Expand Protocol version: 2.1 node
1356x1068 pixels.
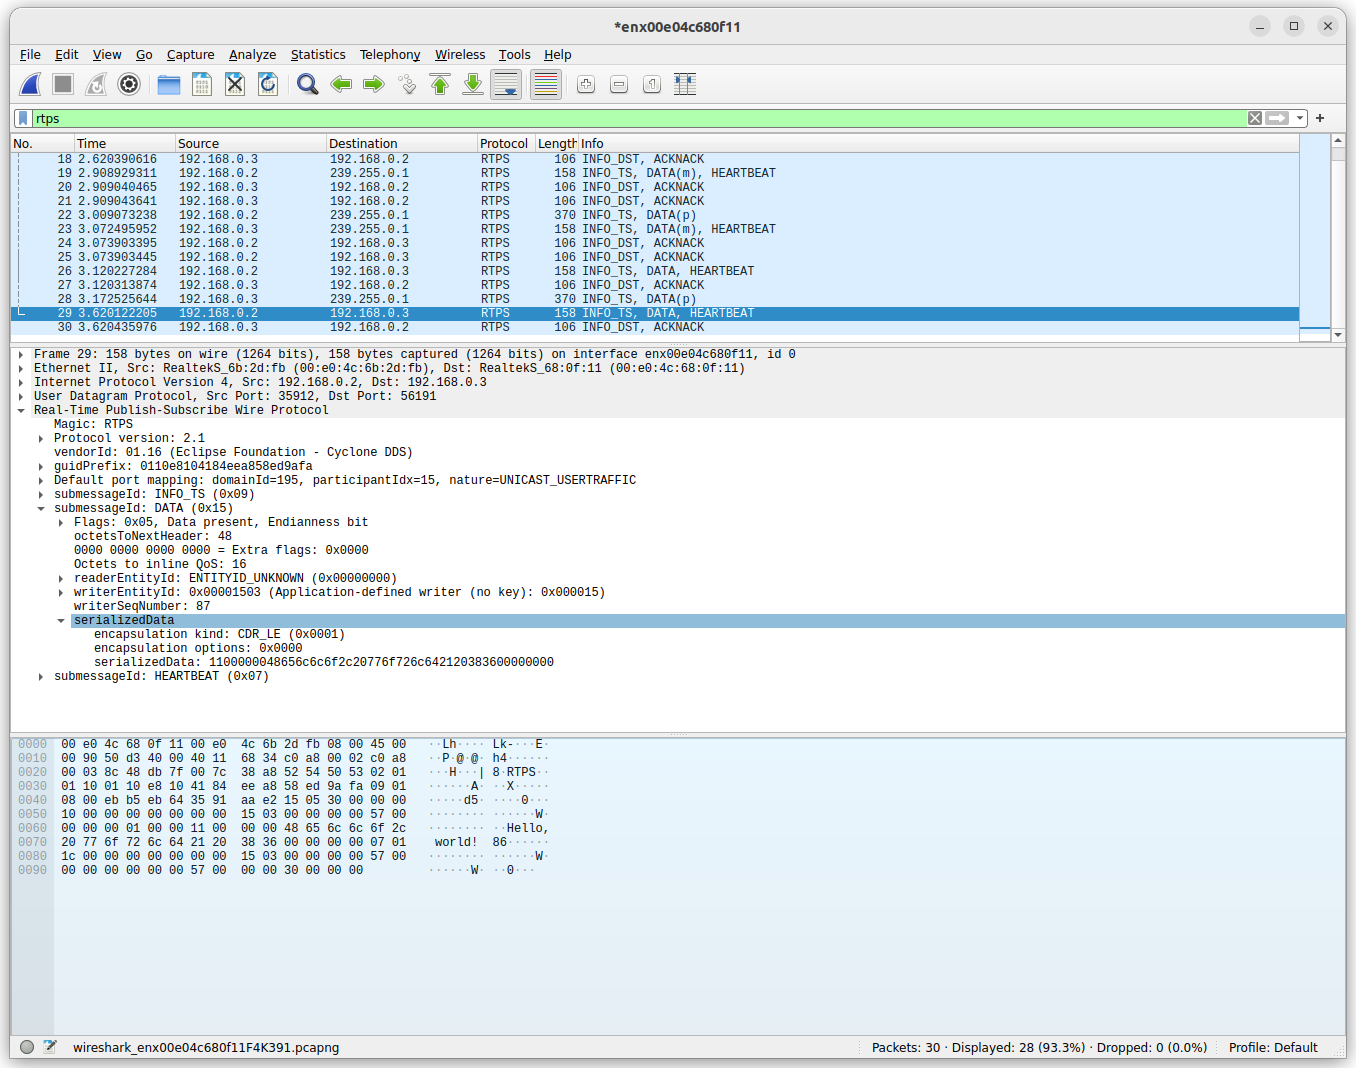pos(41,438)
